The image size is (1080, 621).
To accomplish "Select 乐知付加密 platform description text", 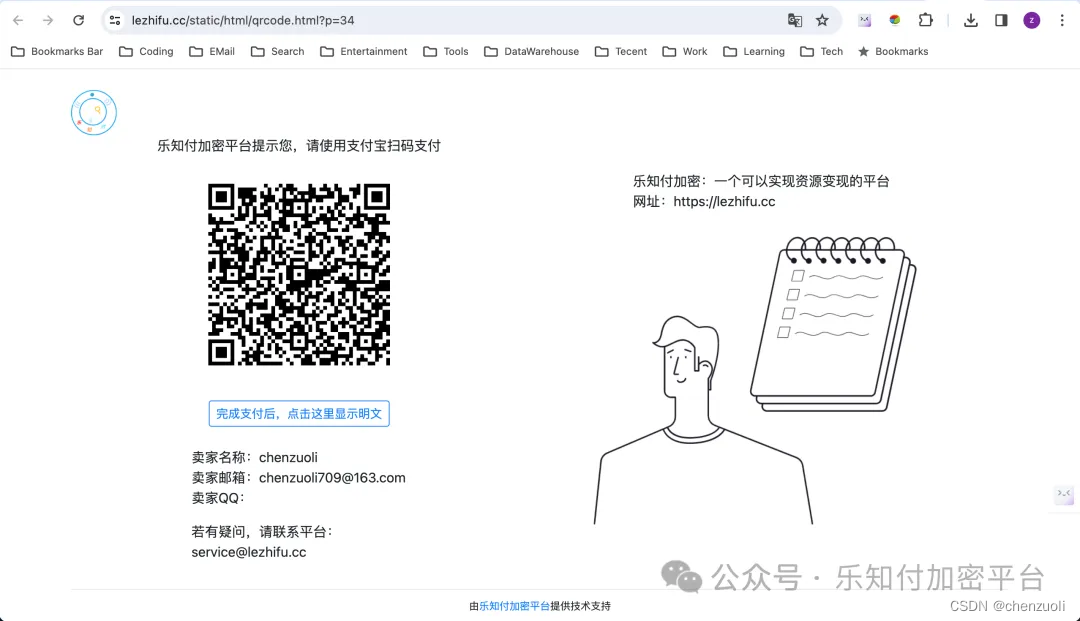I will coord(761,181).
